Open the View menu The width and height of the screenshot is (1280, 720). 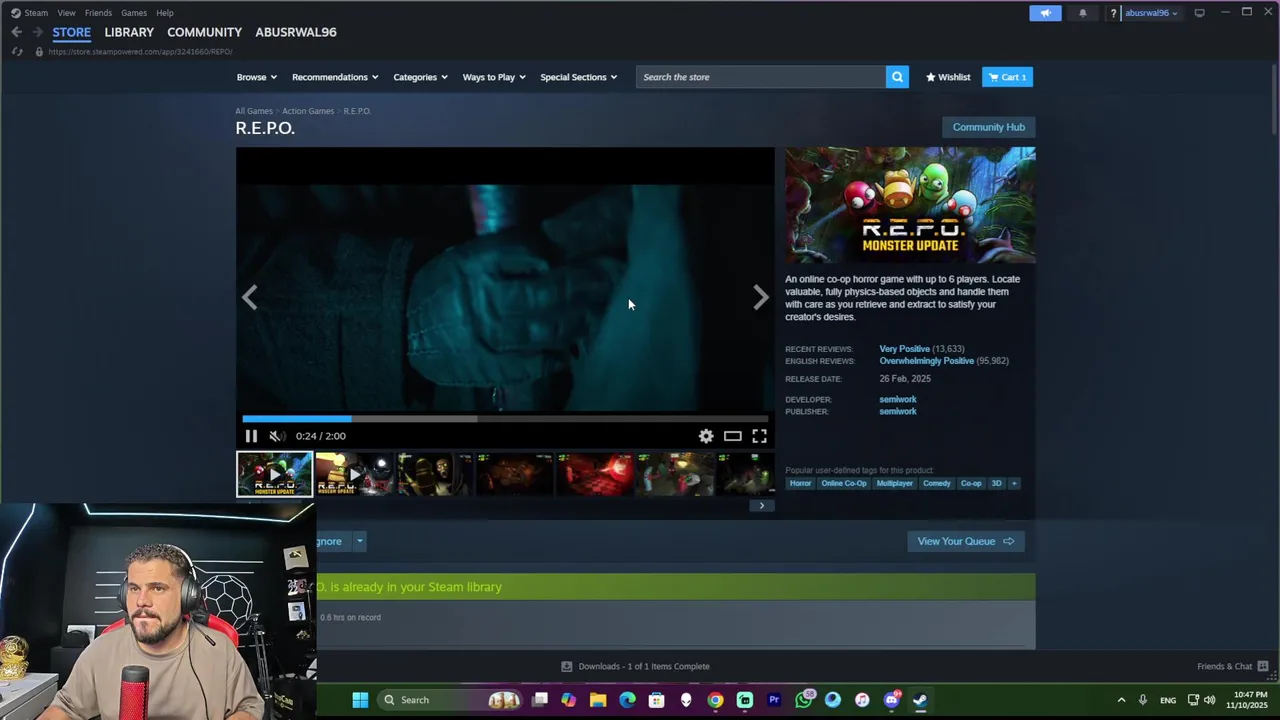(66, 13)
